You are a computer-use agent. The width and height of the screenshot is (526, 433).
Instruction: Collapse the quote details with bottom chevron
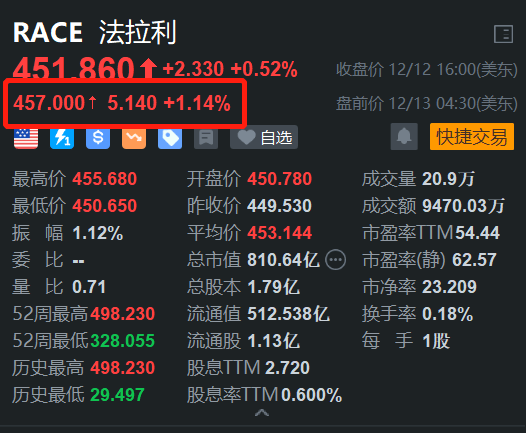pos(262,413)
